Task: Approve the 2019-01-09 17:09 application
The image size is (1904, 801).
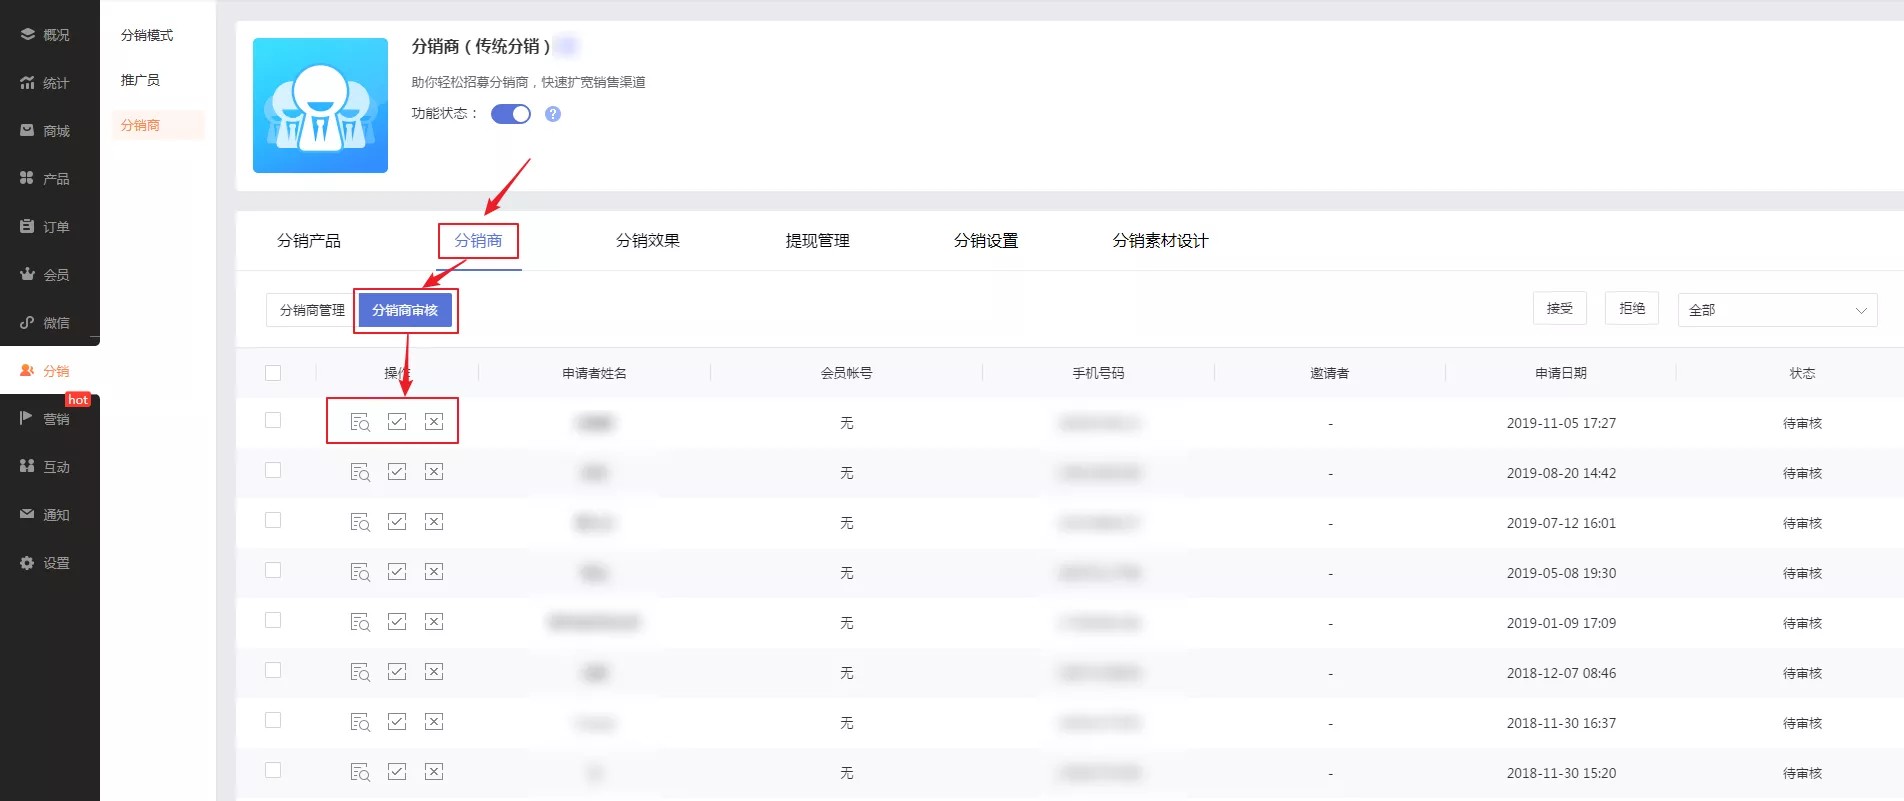Action: 397,621
